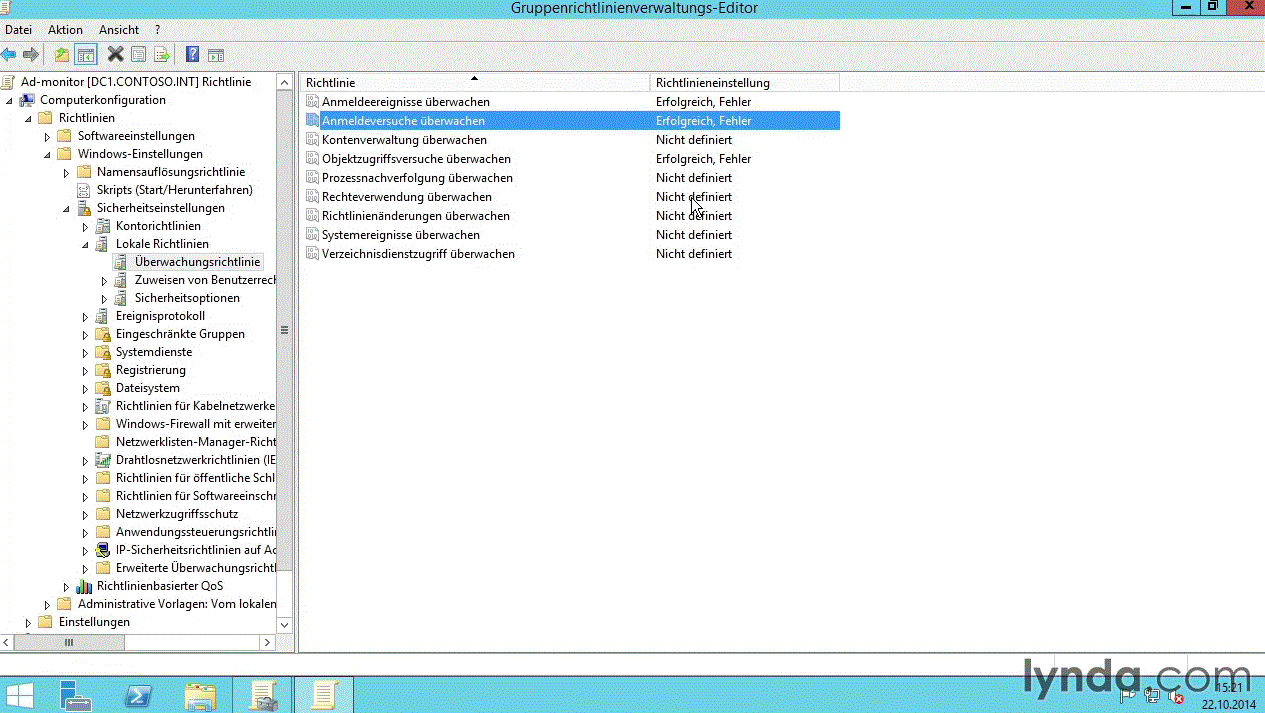
Task: Click the Windows-Firewall tree icon
Action: tap(102, 424)
